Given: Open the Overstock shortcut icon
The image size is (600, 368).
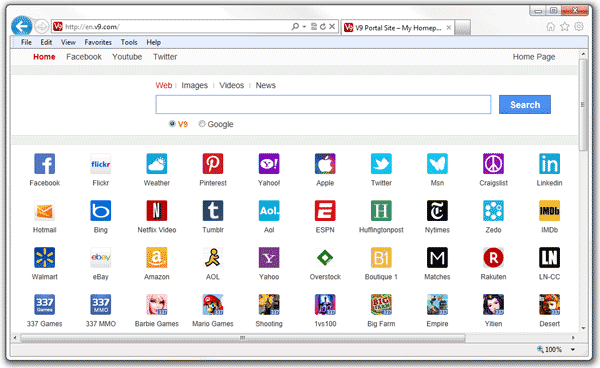Looking at the screenshot, I should point(325,257).
